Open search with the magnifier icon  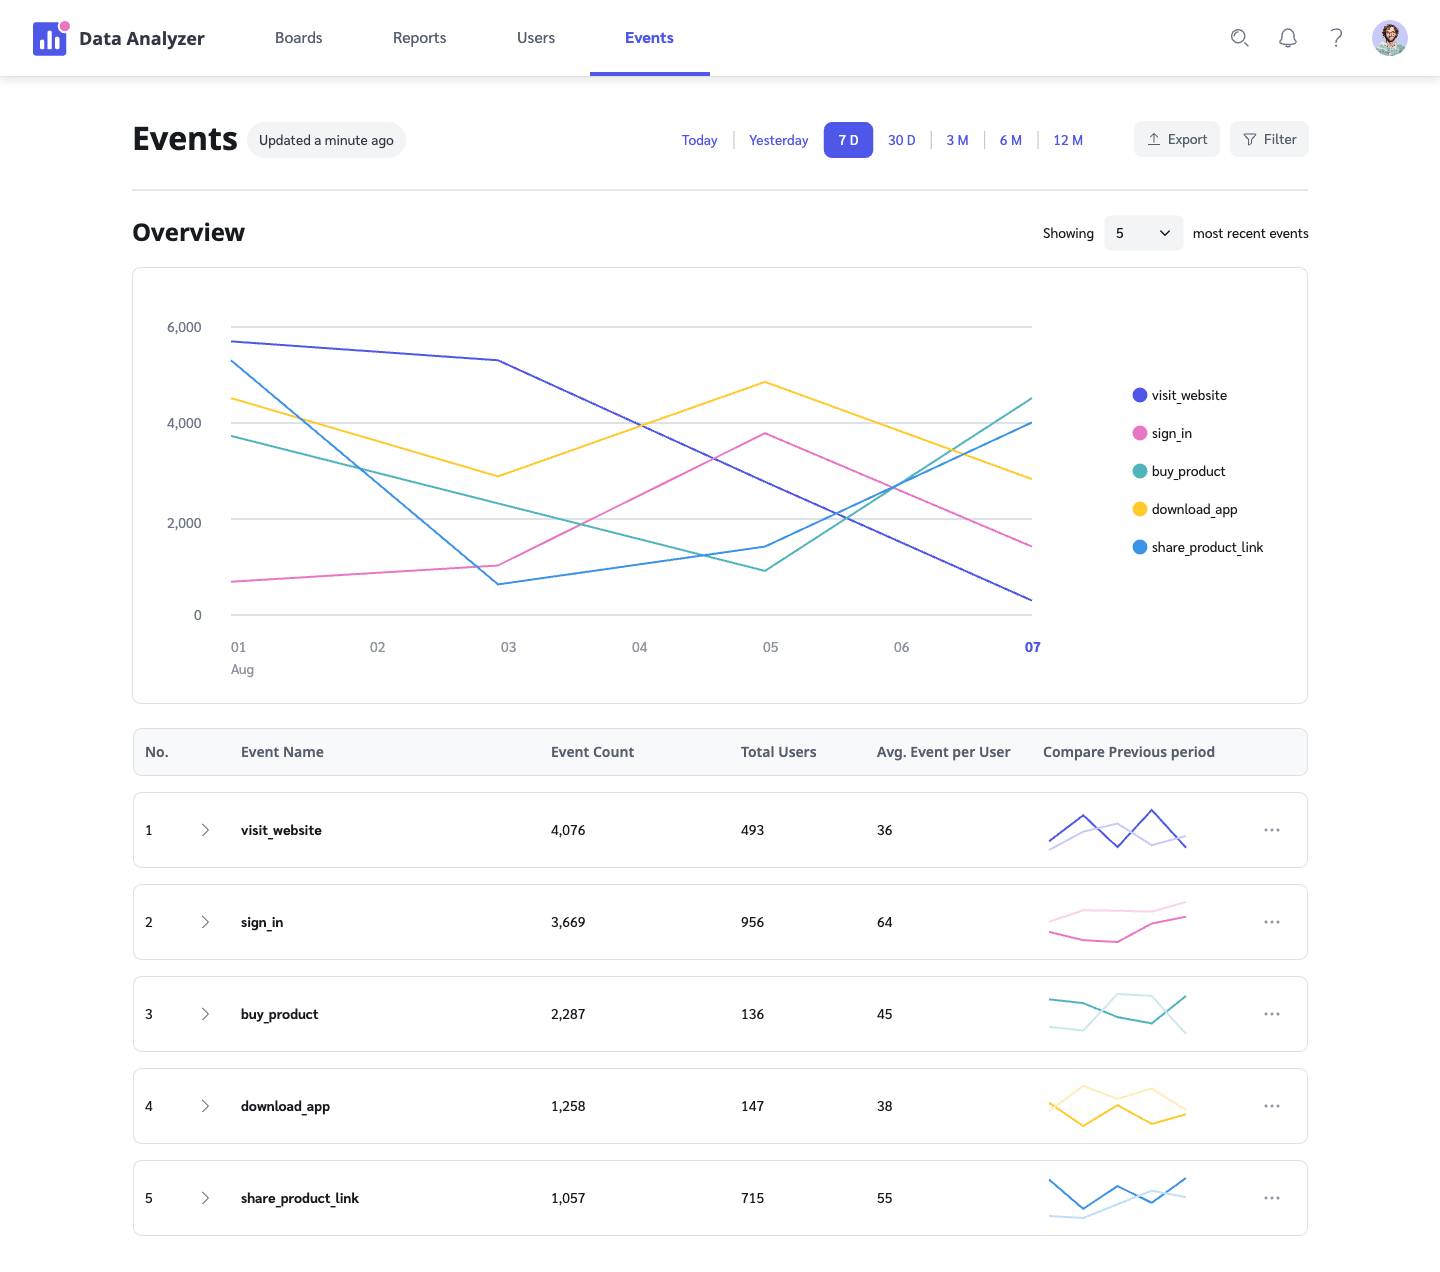tap(1239, 38)
